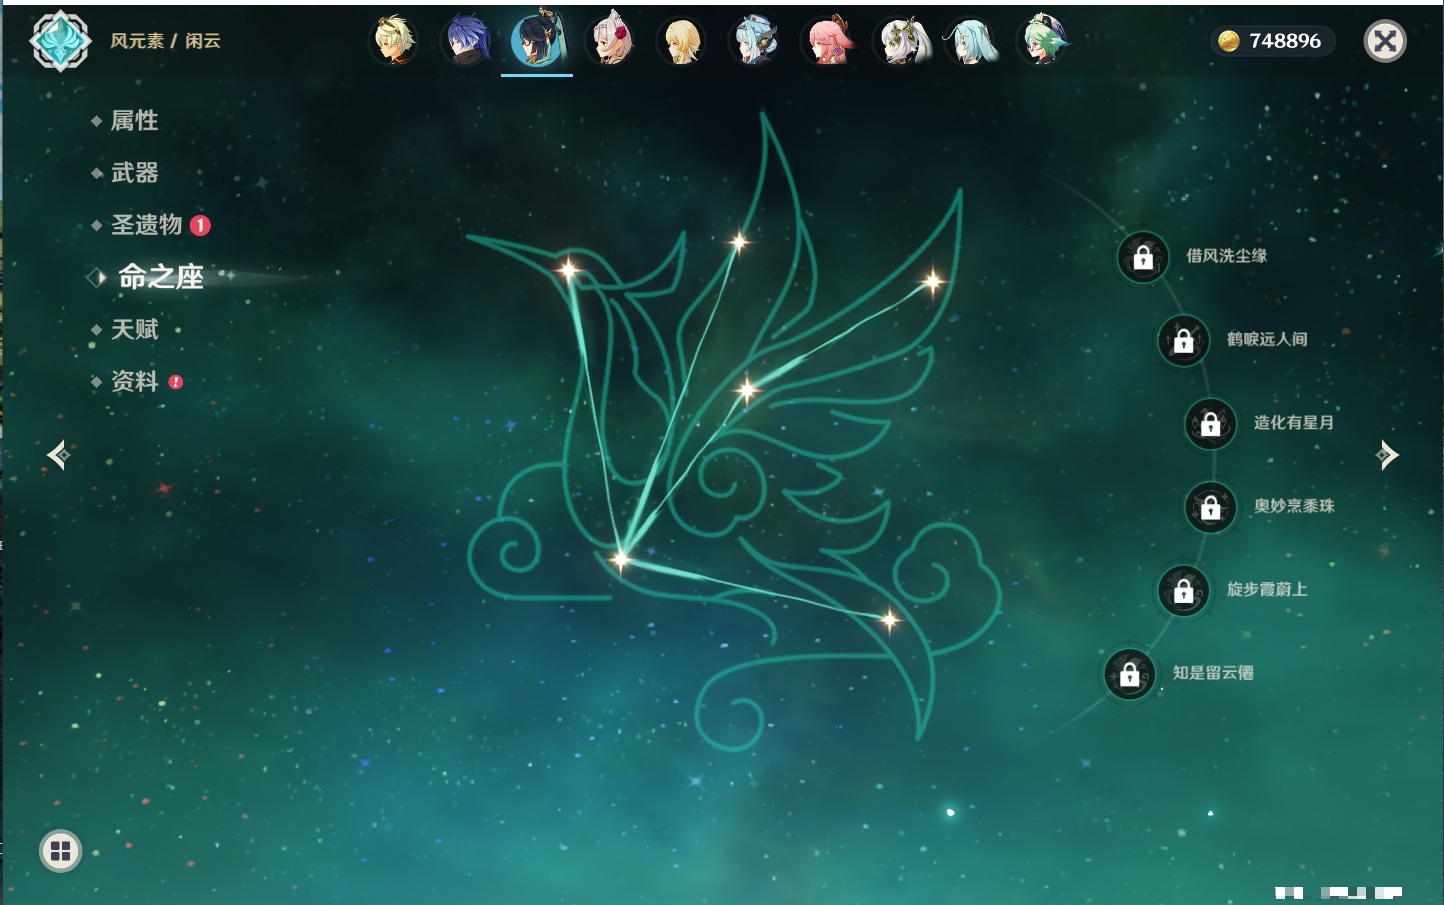Close the character screen with X button
Screen dimensions: 1444x905
(x=1385, y=41)
